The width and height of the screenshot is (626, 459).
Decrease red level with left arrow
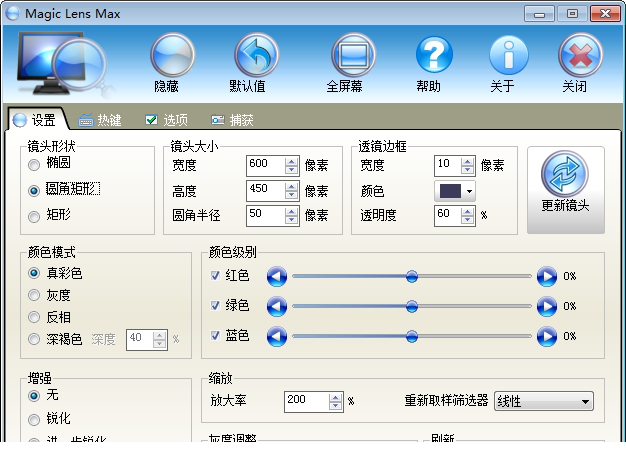click(x=277, y=276)
